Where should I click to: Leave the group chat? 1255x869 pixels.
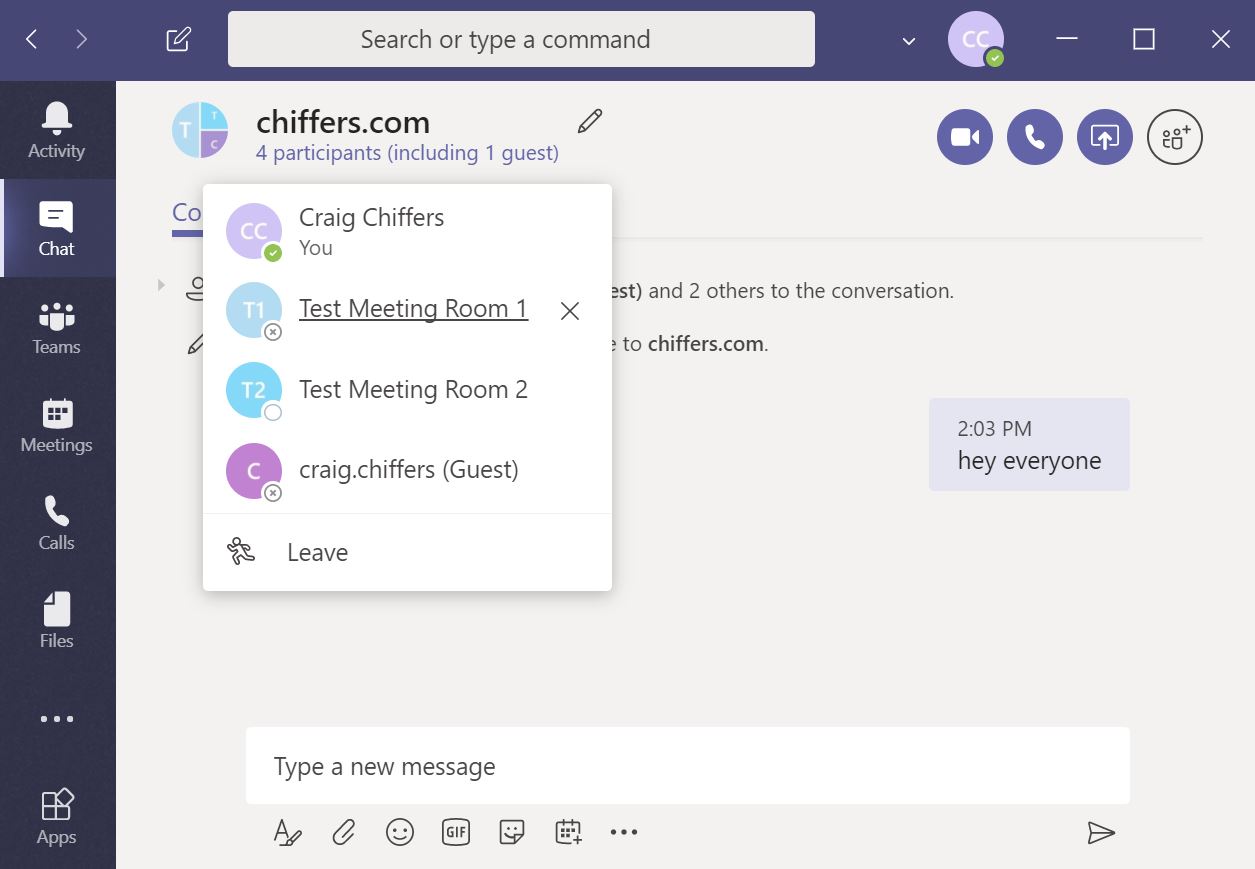point(407,552)
